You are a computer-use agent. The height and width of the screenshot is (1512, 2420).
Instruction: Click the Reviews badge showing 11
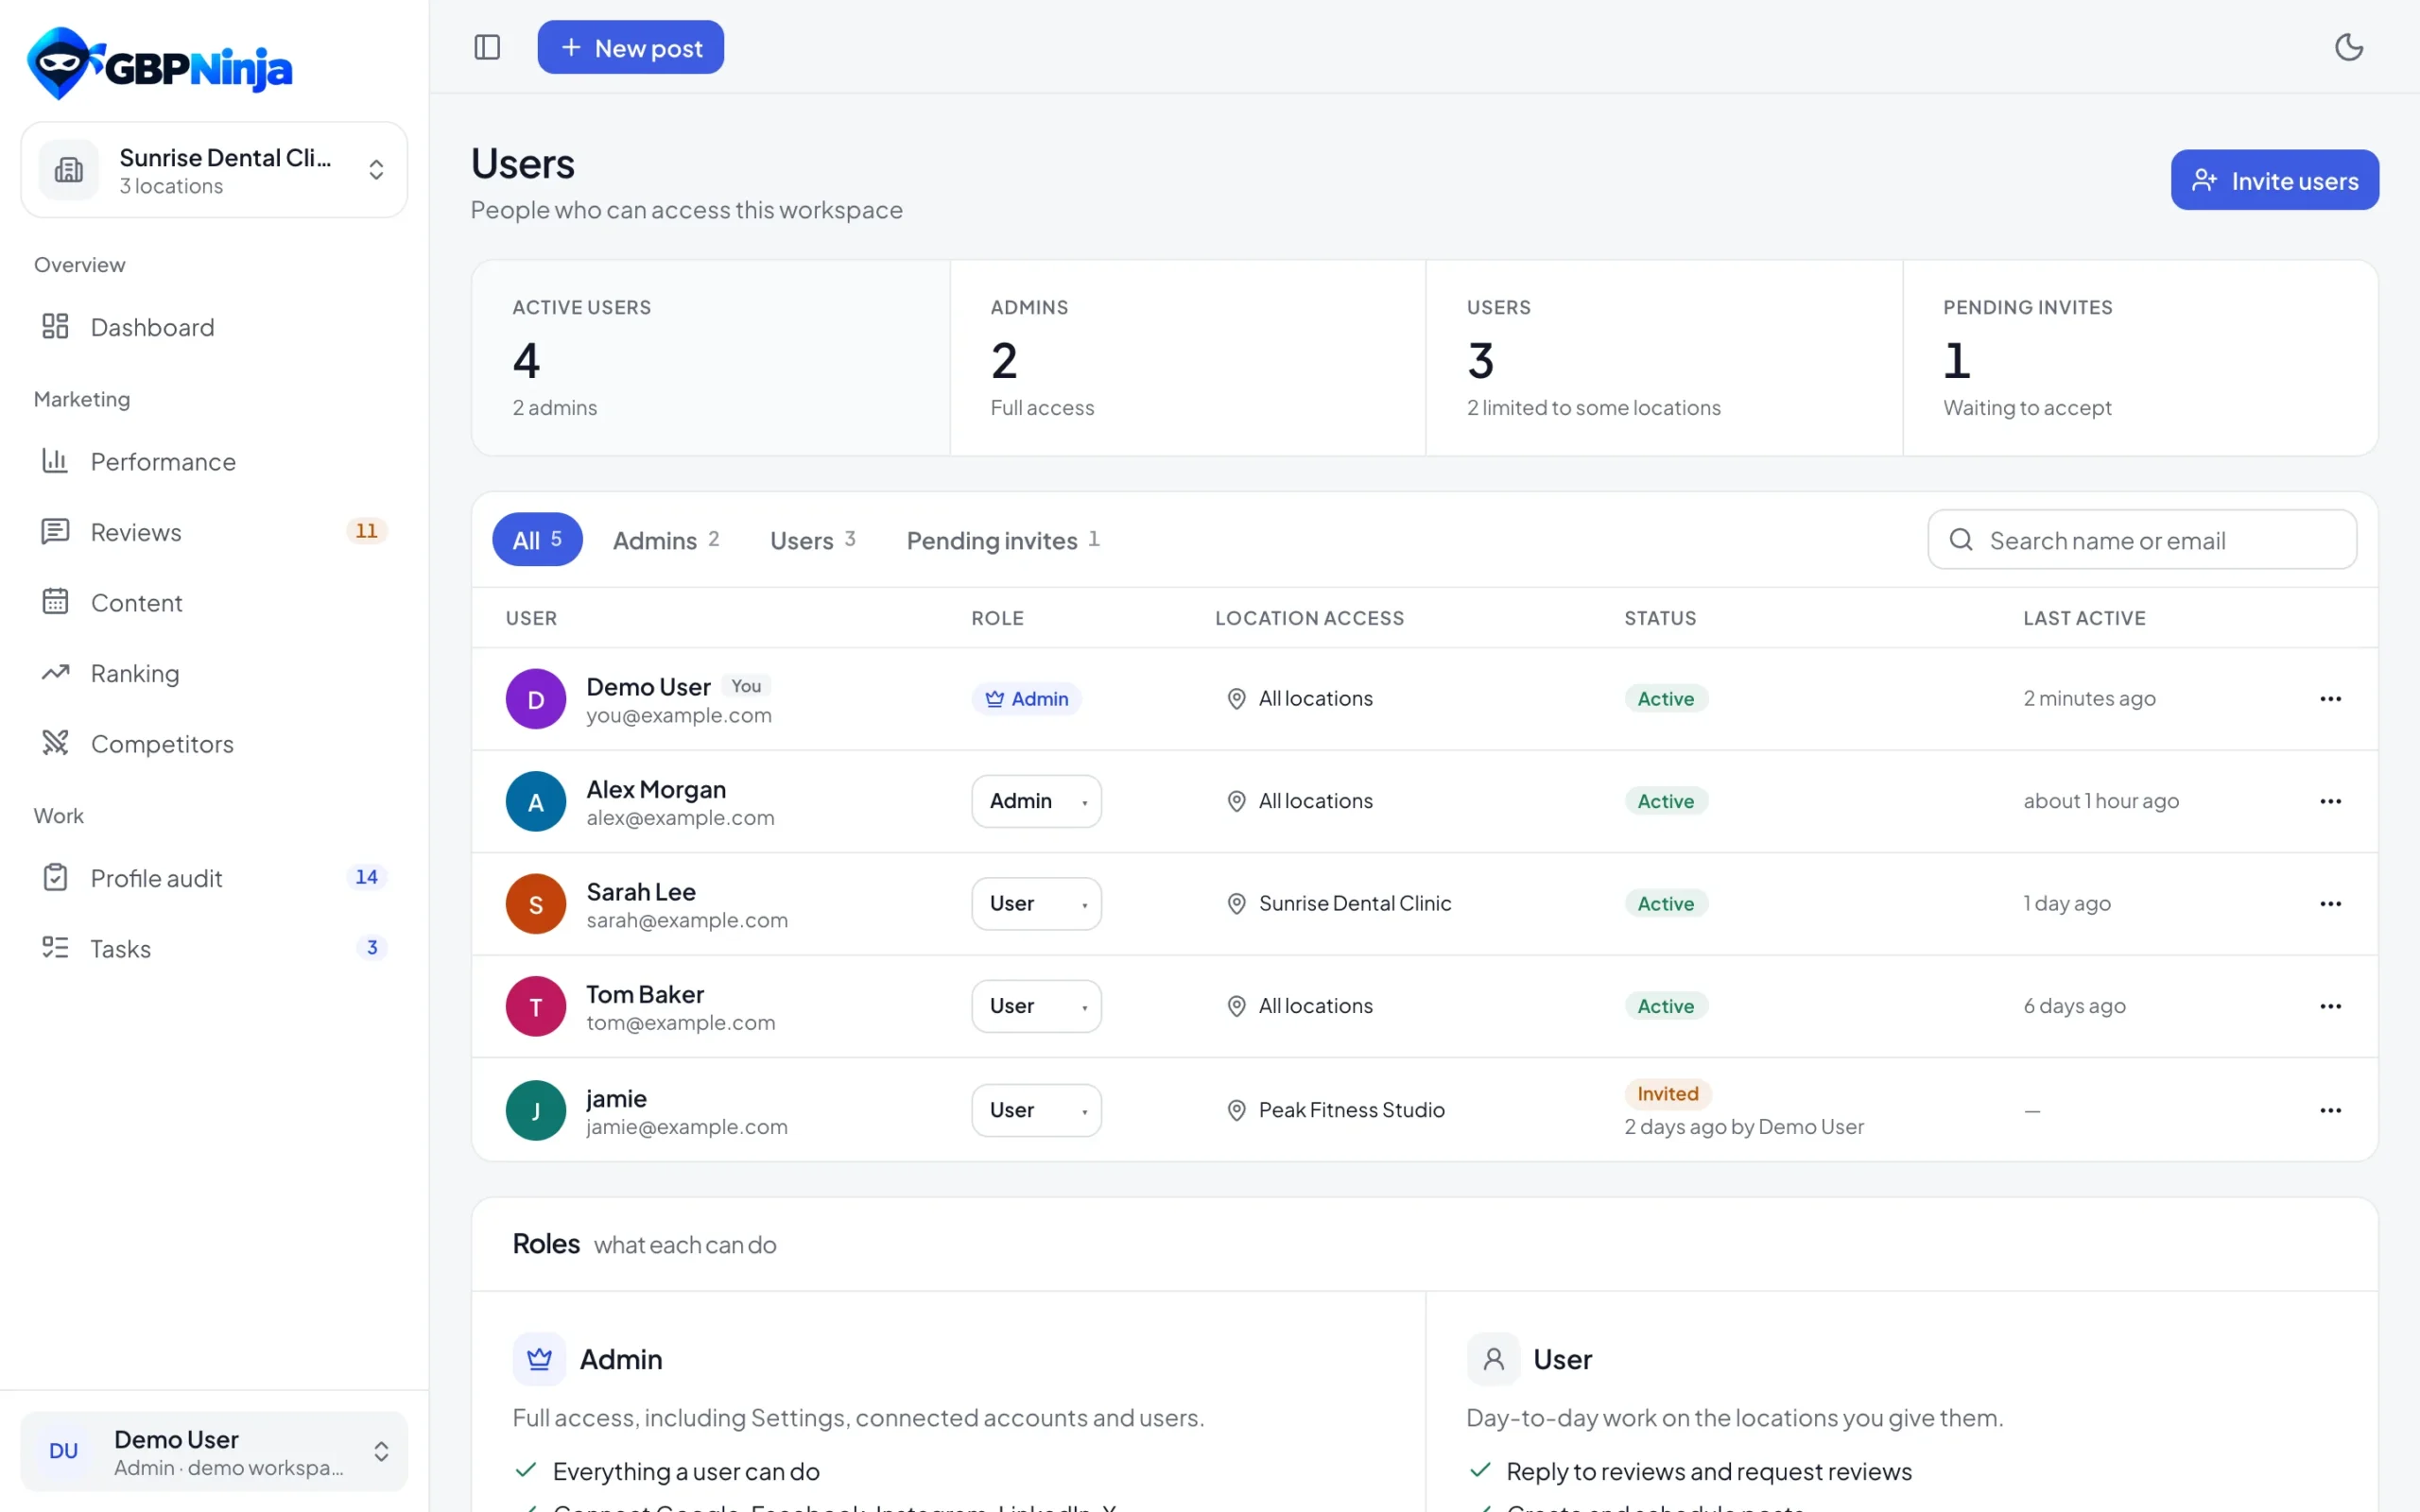click(366, 531)
